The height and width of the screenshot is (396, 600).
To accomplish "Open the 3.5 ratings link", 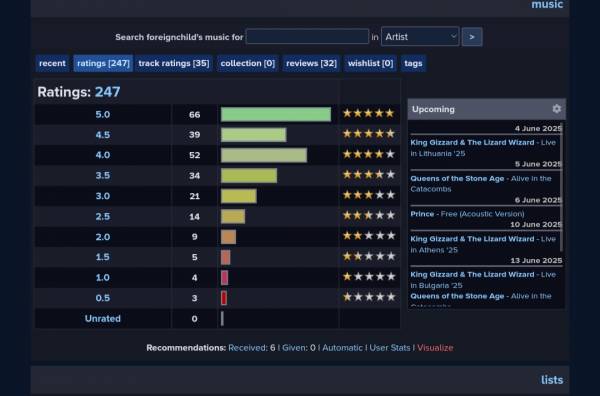I will pos(103,176).
